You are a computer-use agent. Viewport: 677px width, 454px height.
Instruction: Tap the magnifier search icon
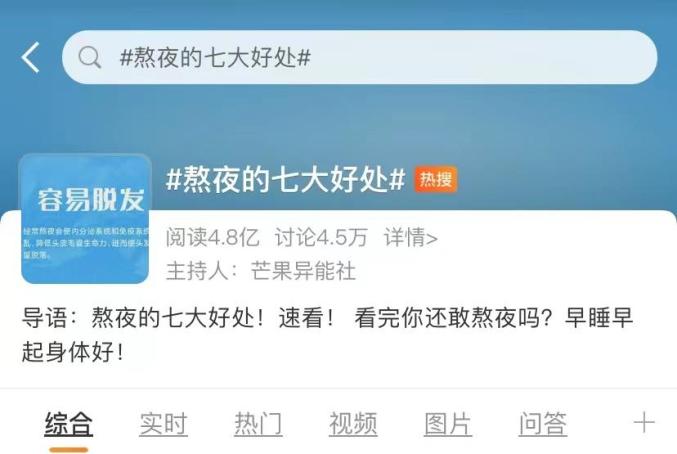click(x=89, y=57)
